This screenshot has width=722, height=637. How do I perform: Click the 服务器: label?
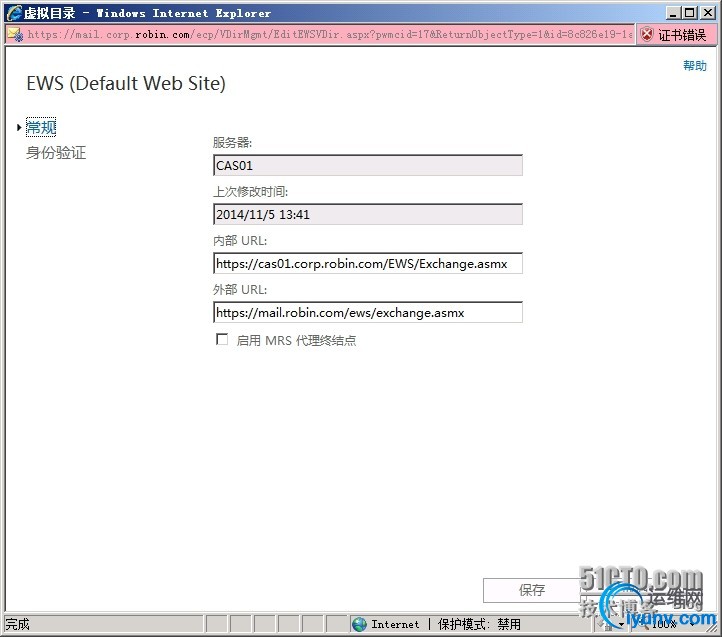click(x=232, y=142)
